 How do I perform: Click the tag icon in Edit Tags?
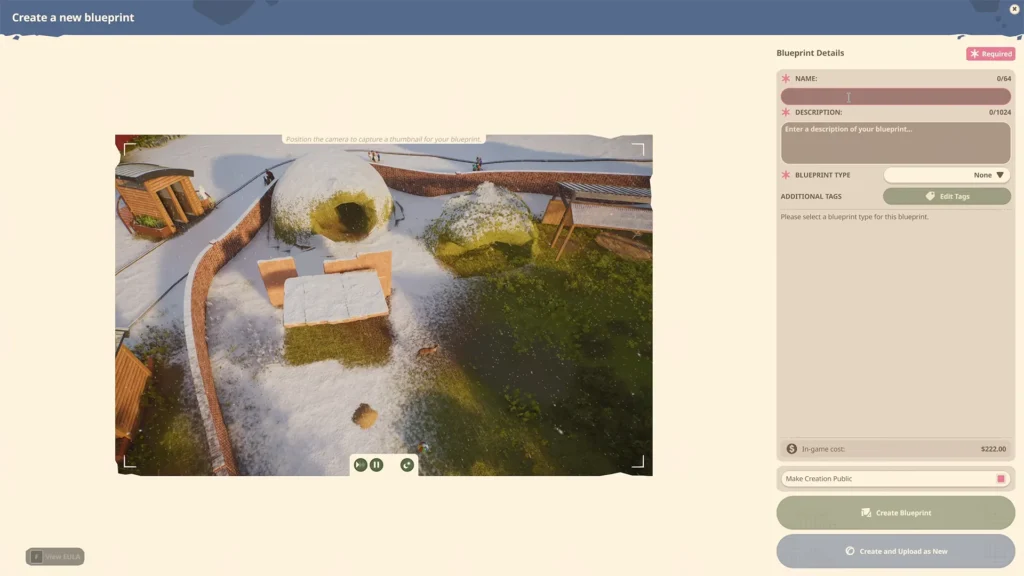point(930,196)
